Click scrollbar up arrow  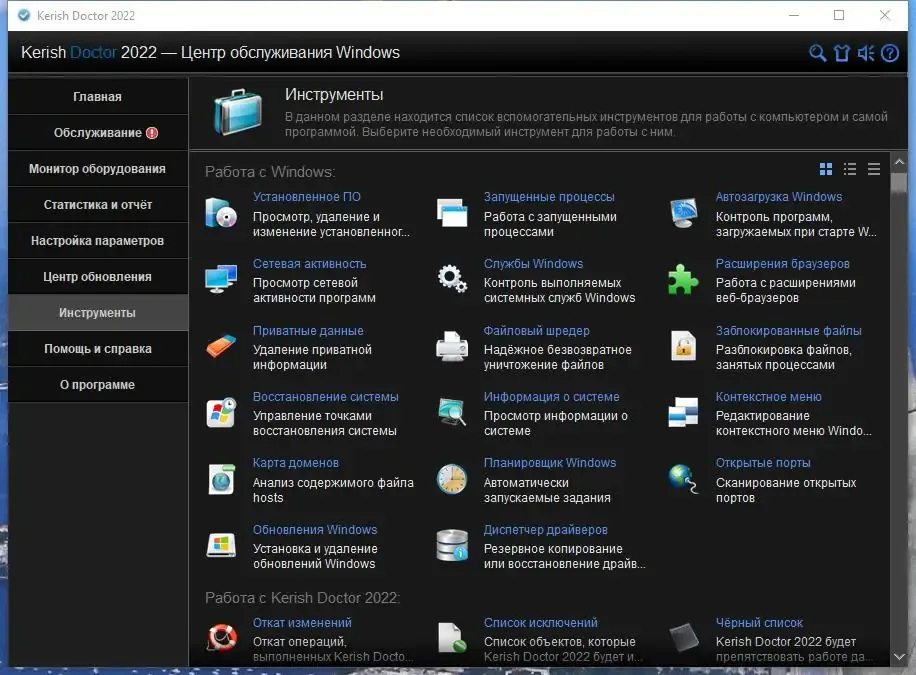[899, 162]
